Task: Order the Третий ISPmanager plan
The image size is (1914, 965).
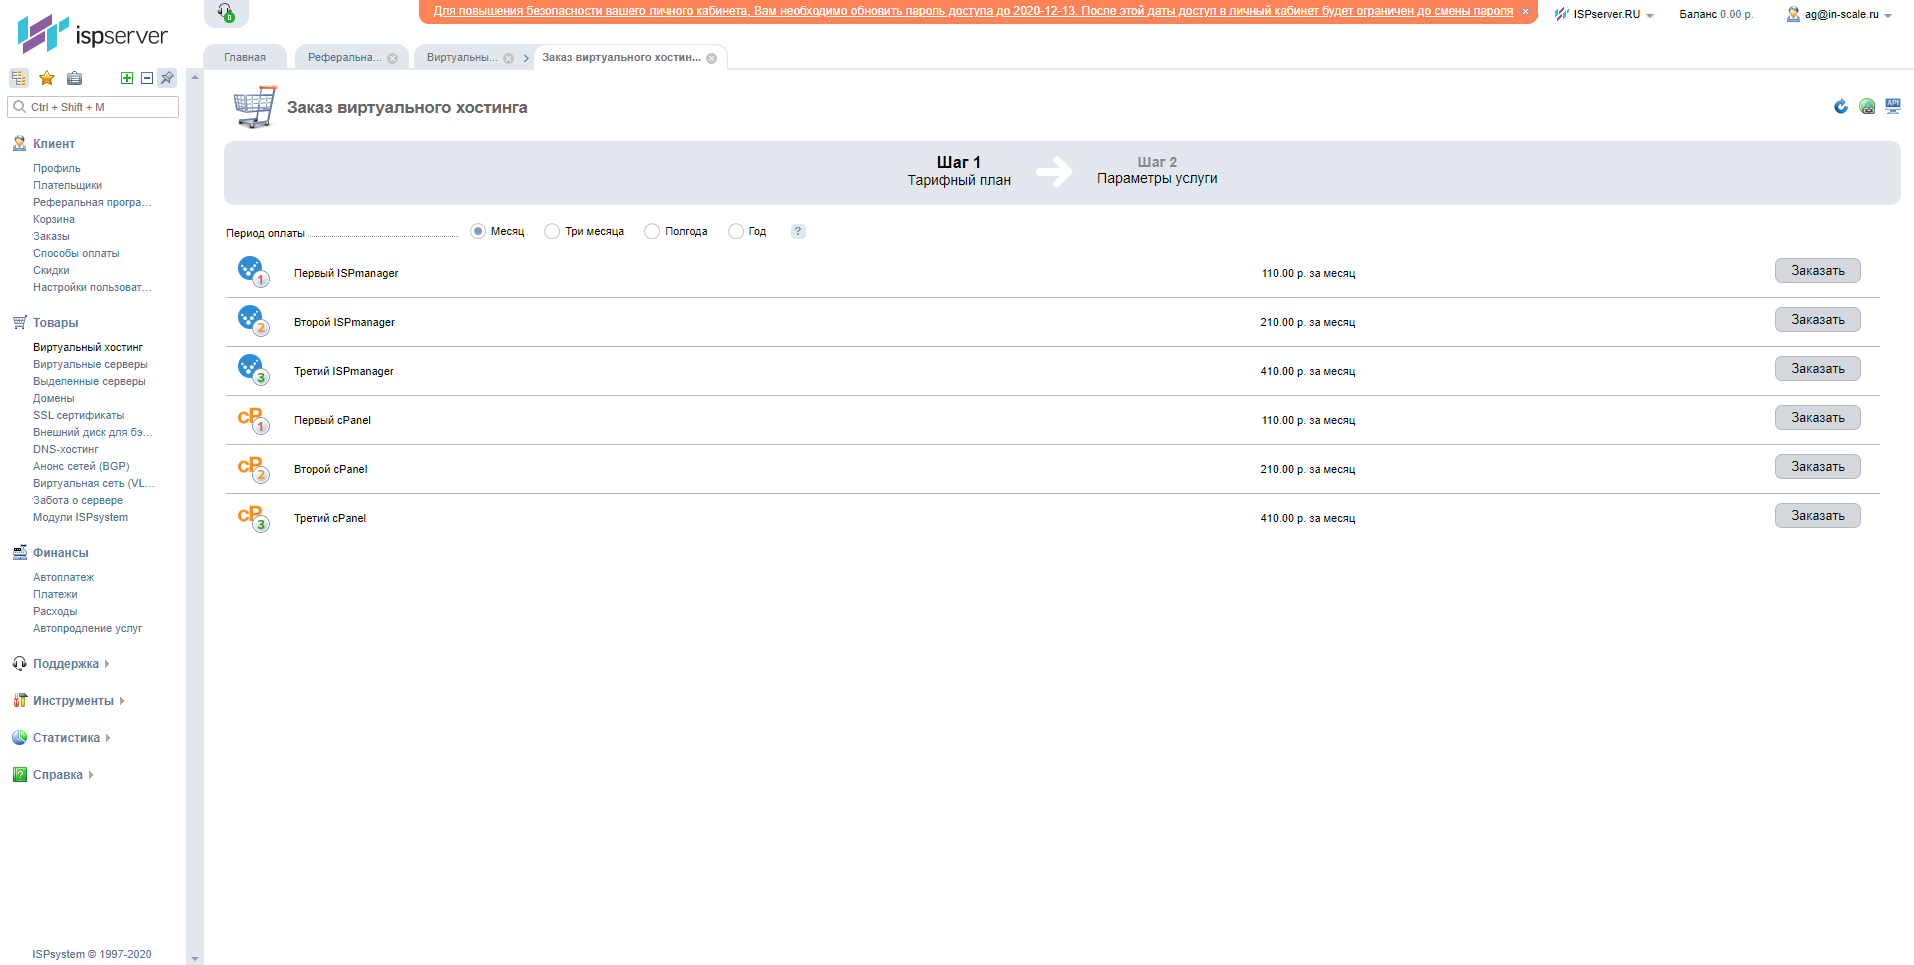Action: pyautogui.click(x=1817, y=369)
